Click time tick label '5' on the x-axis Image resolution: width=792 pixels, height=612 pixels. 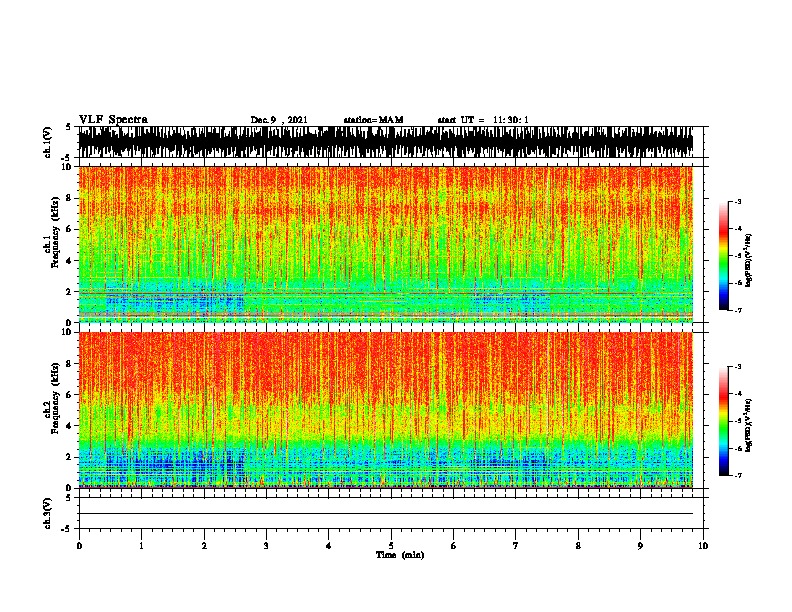391,545
